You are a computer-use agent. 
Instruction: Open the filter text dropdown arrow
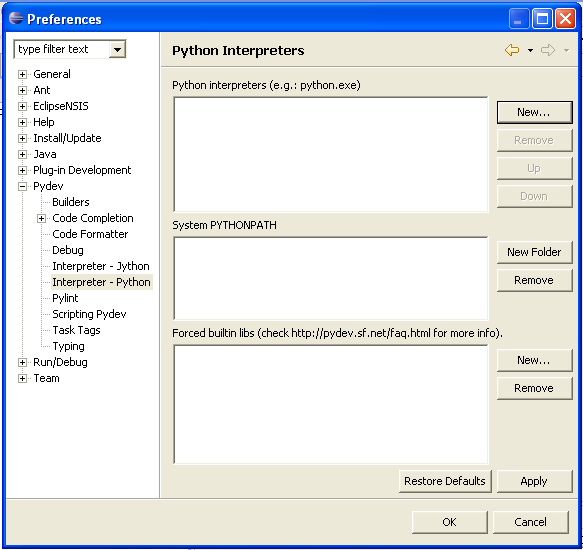pos(117,49)
